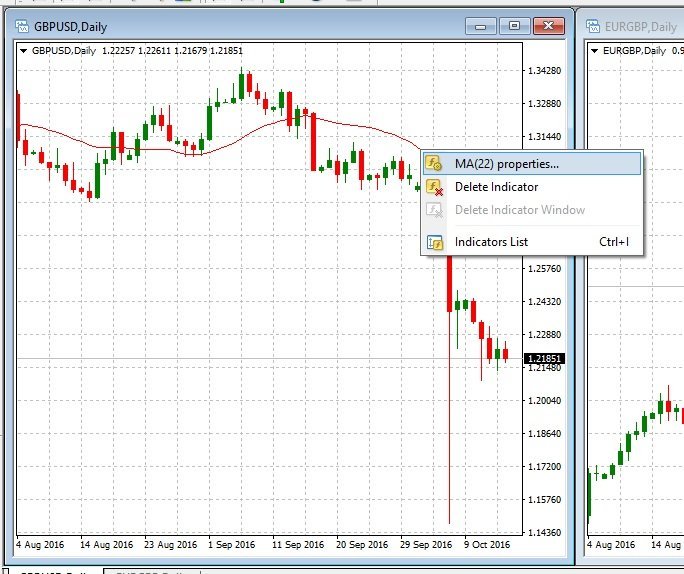The image size is (684, 574).
Task: Activate the EURGBP,Daily window title bar
Action: click(631, 26)
